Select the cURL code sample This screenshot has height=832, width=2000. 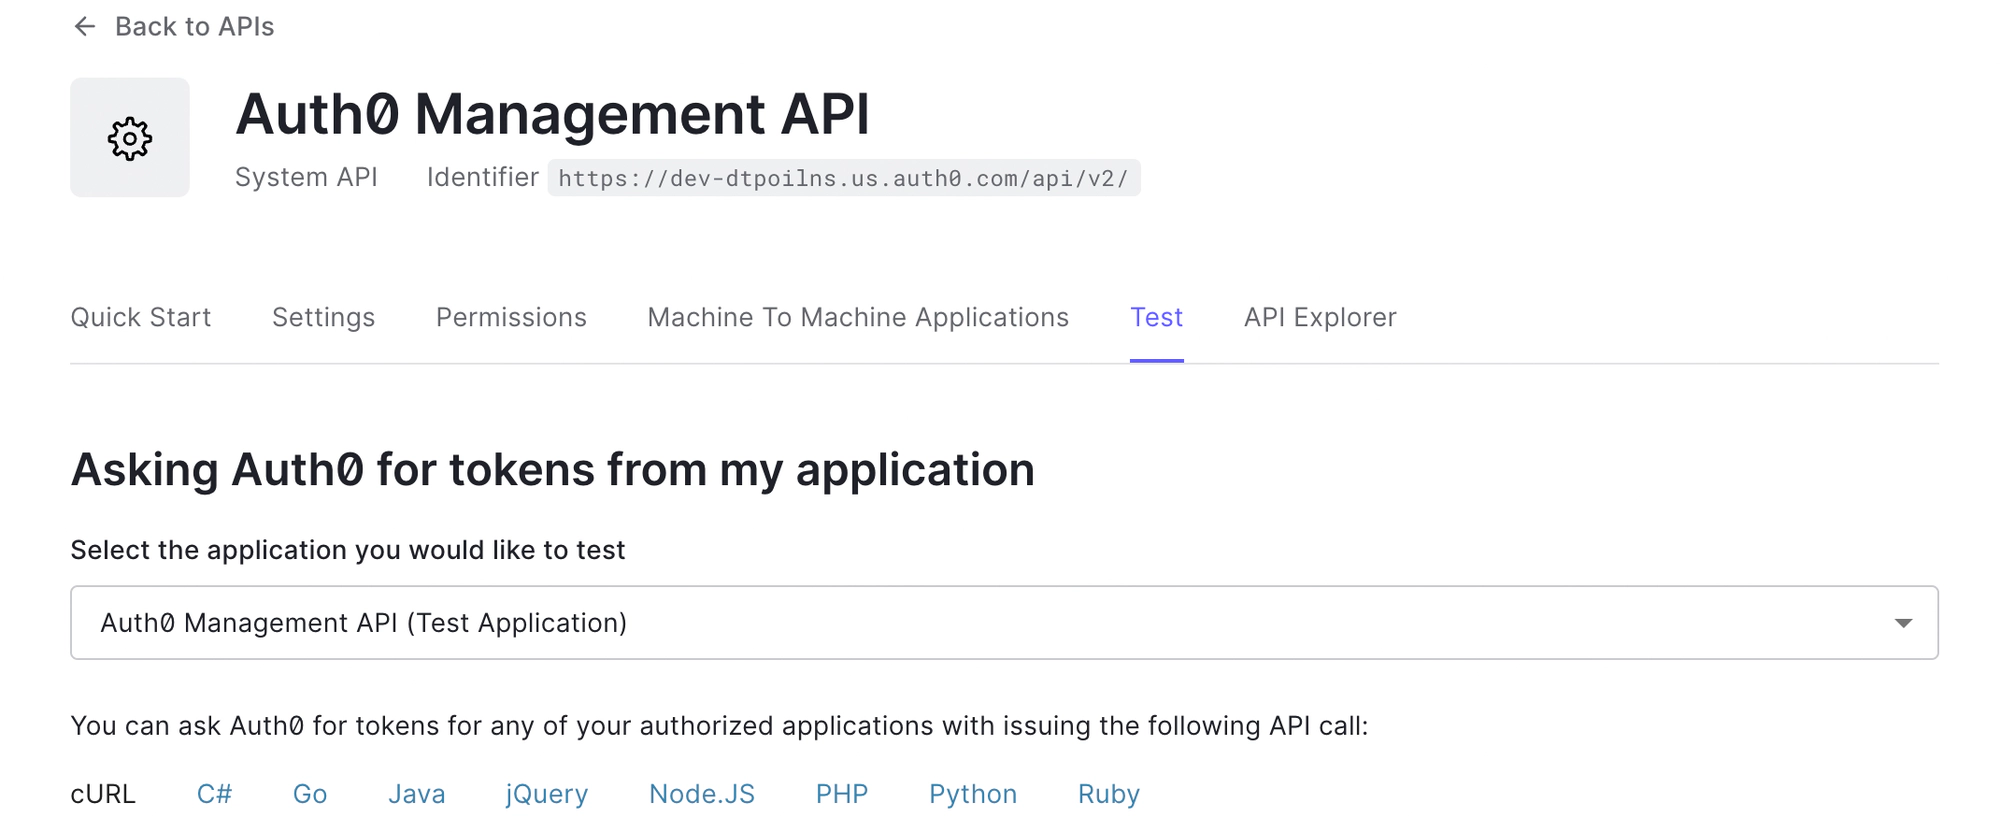(103, 794)
